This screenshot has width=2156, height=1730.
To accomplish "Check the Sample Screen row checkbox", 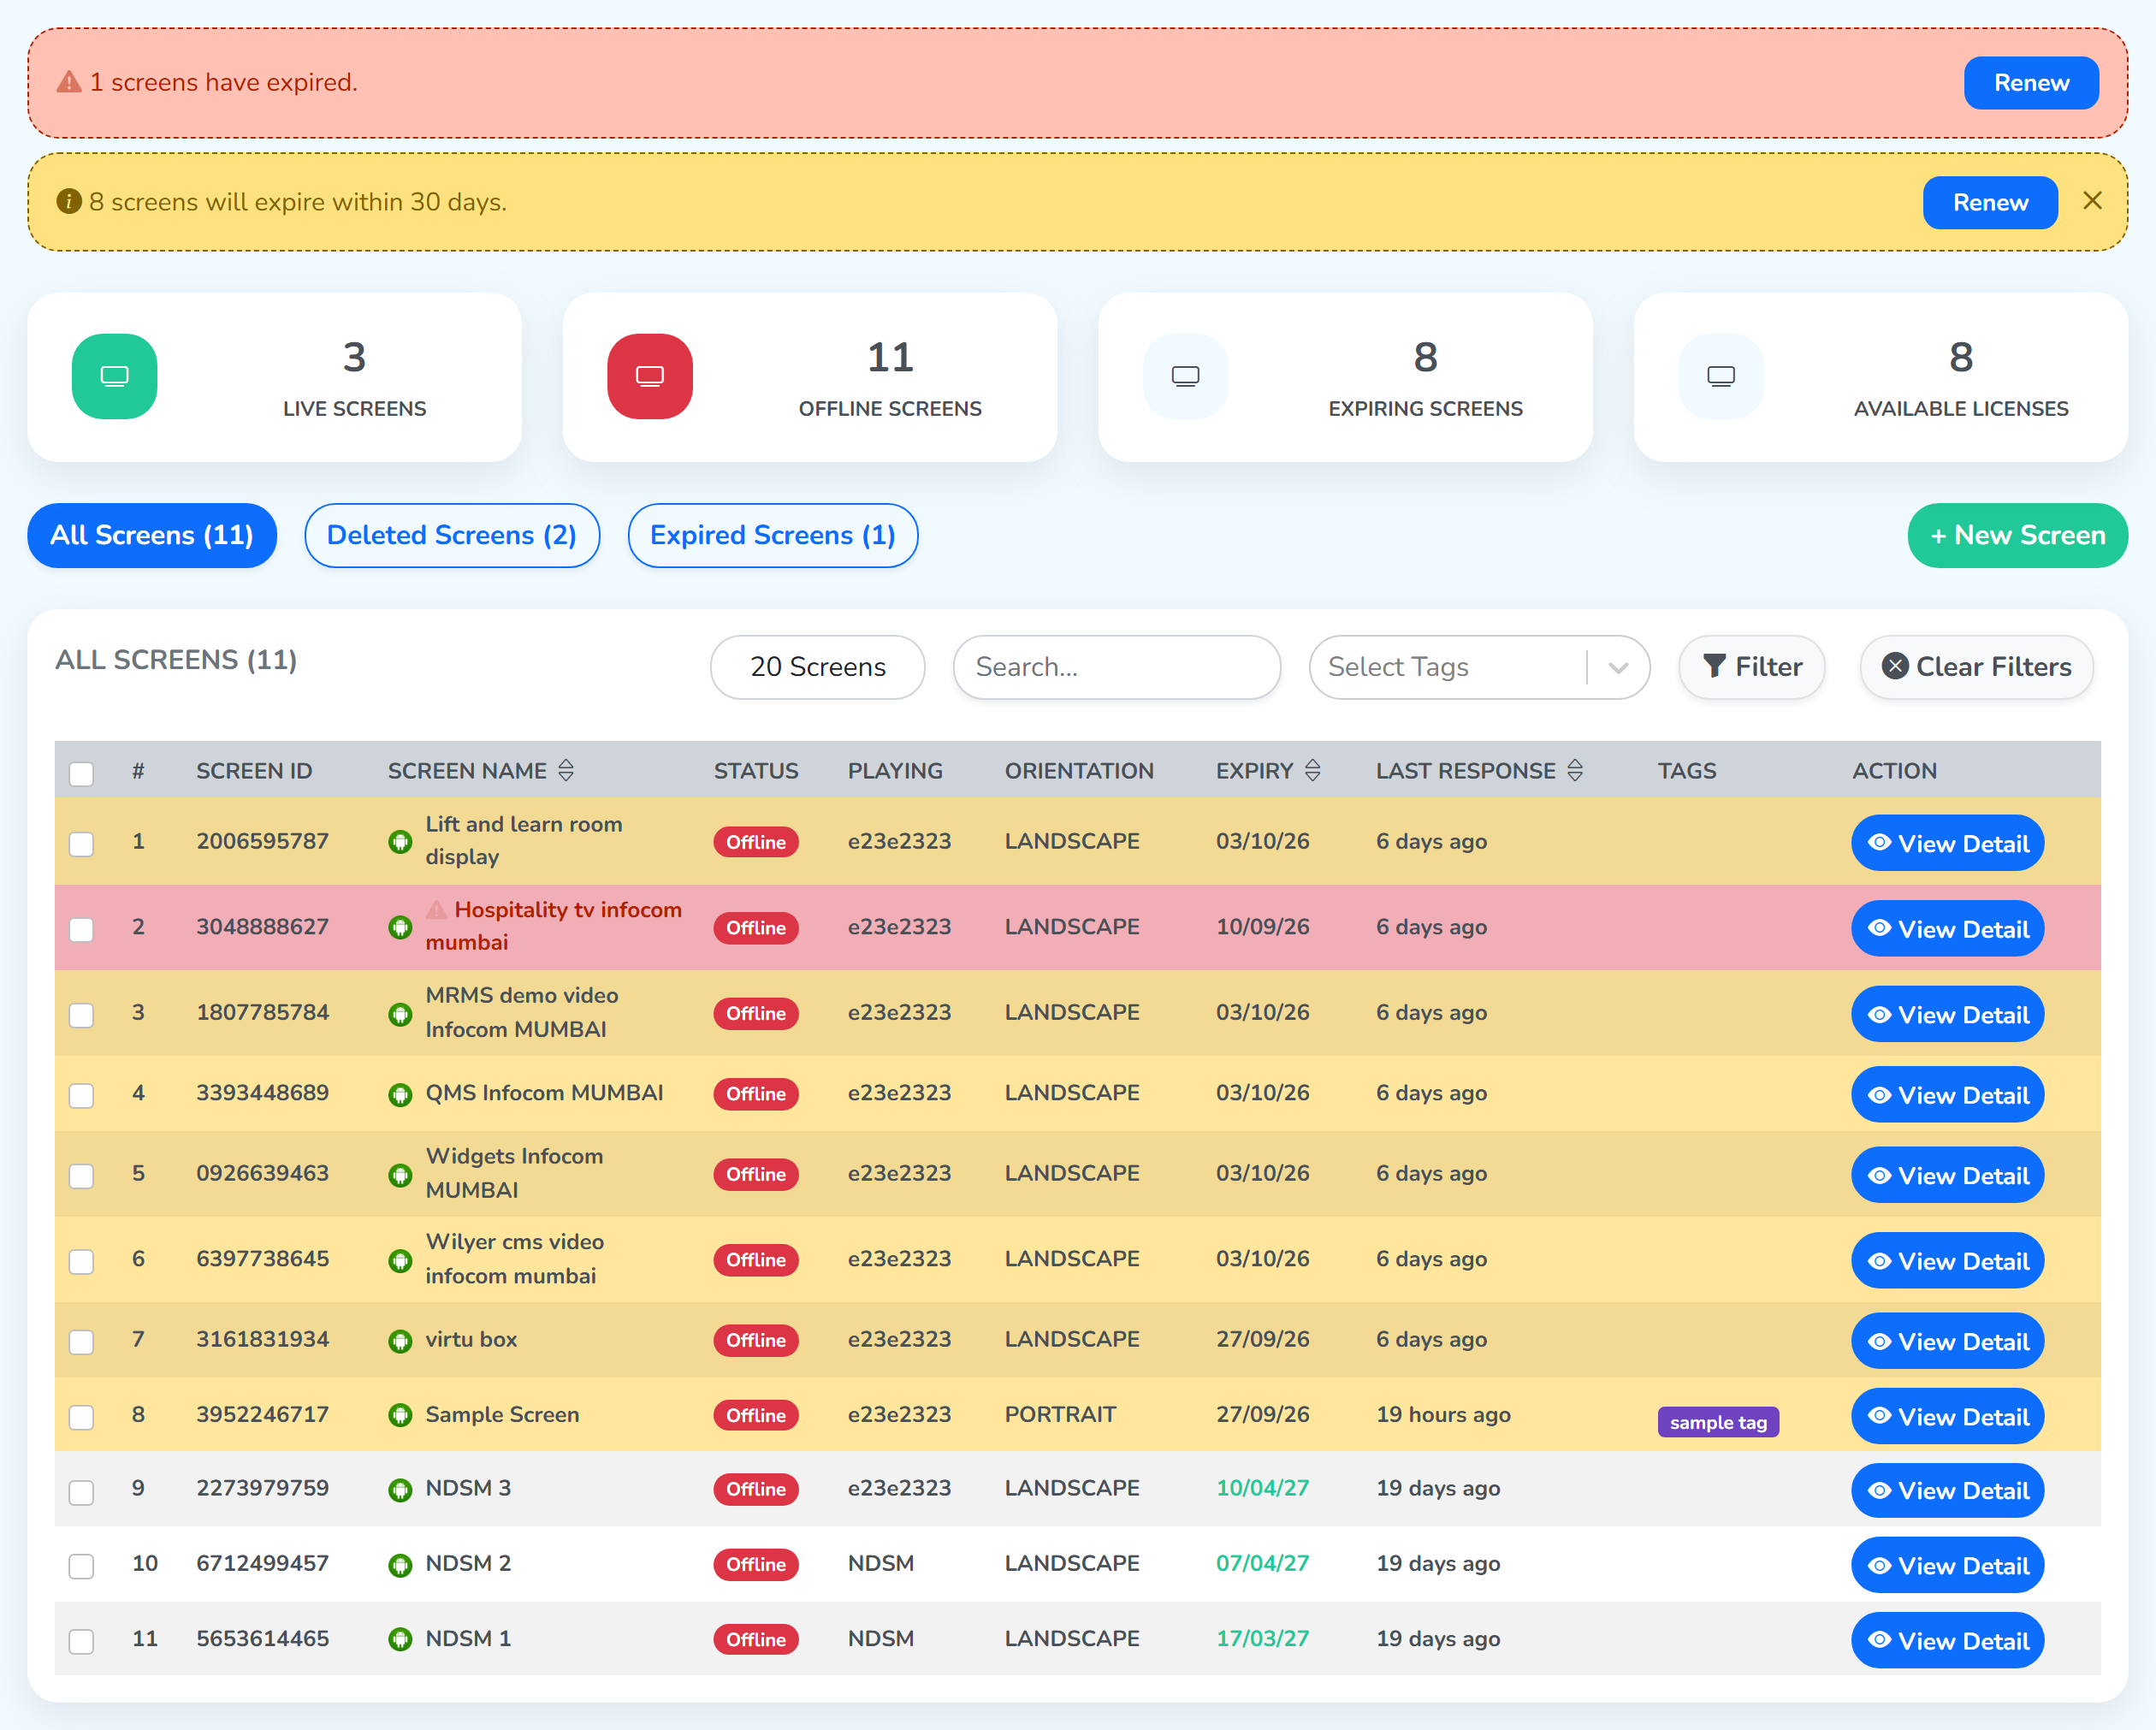I will coord(81,1417).
